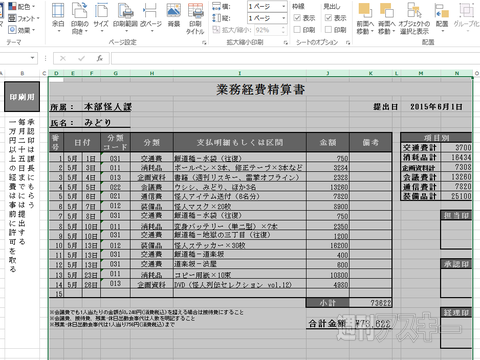
Task: Open オブジェクトの選択と表示 selection pane
Action: (x=414, y=19)
